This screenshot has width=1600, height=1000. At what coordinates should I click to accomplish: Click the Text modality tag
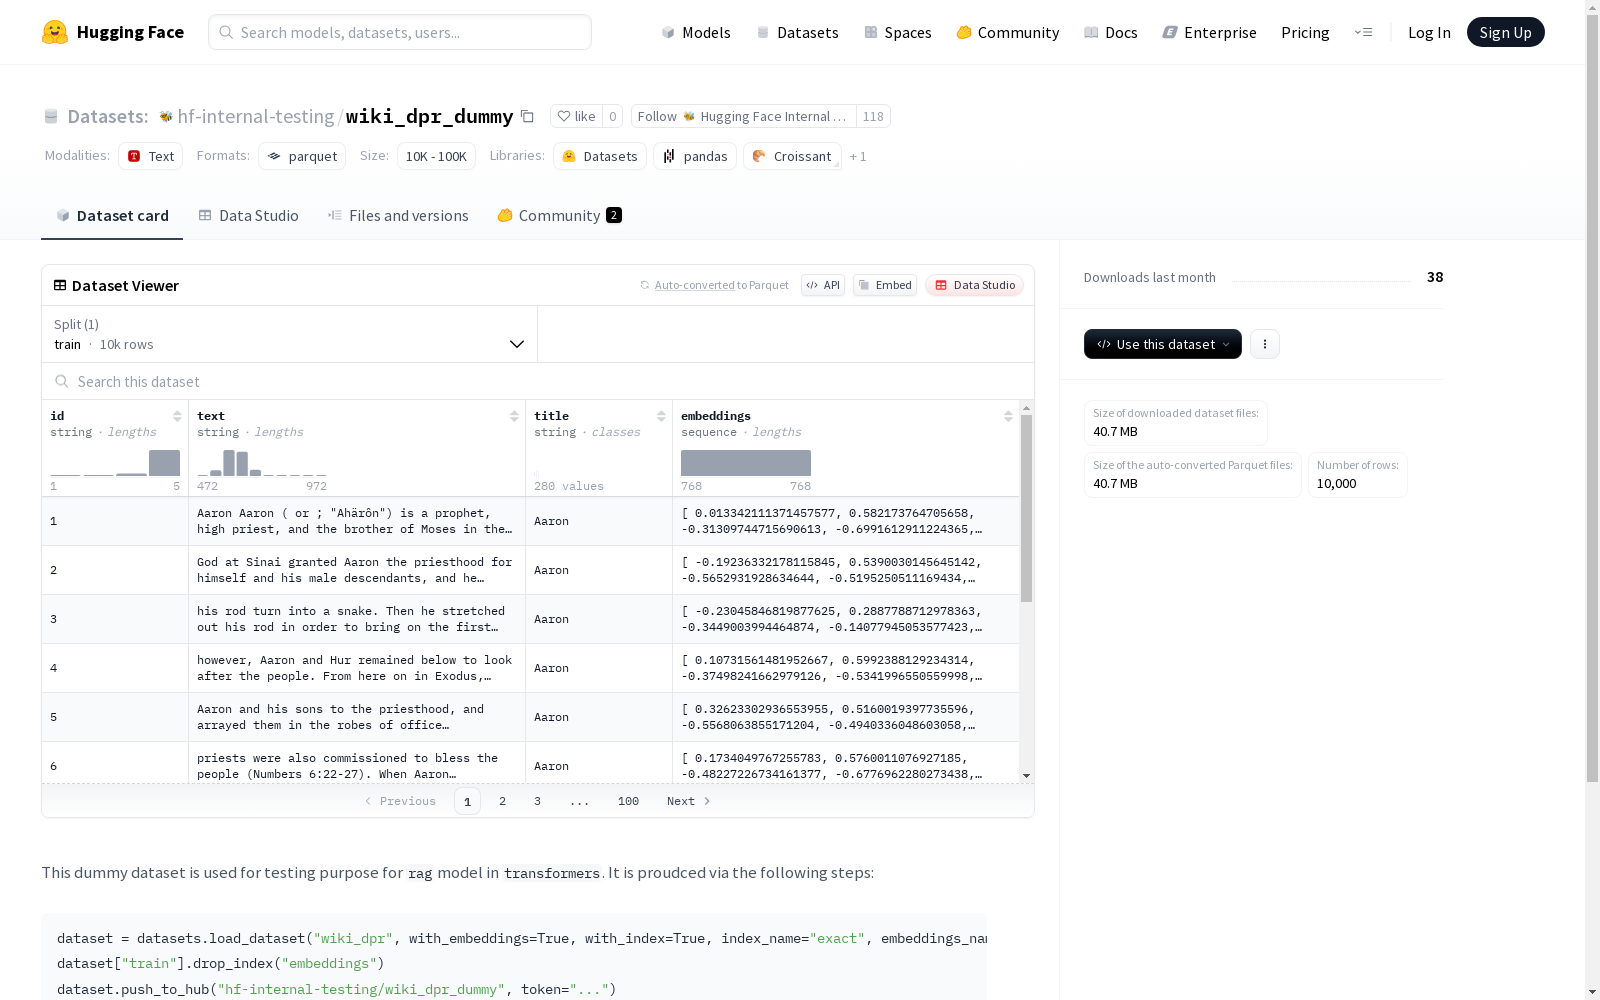point(151,156)
